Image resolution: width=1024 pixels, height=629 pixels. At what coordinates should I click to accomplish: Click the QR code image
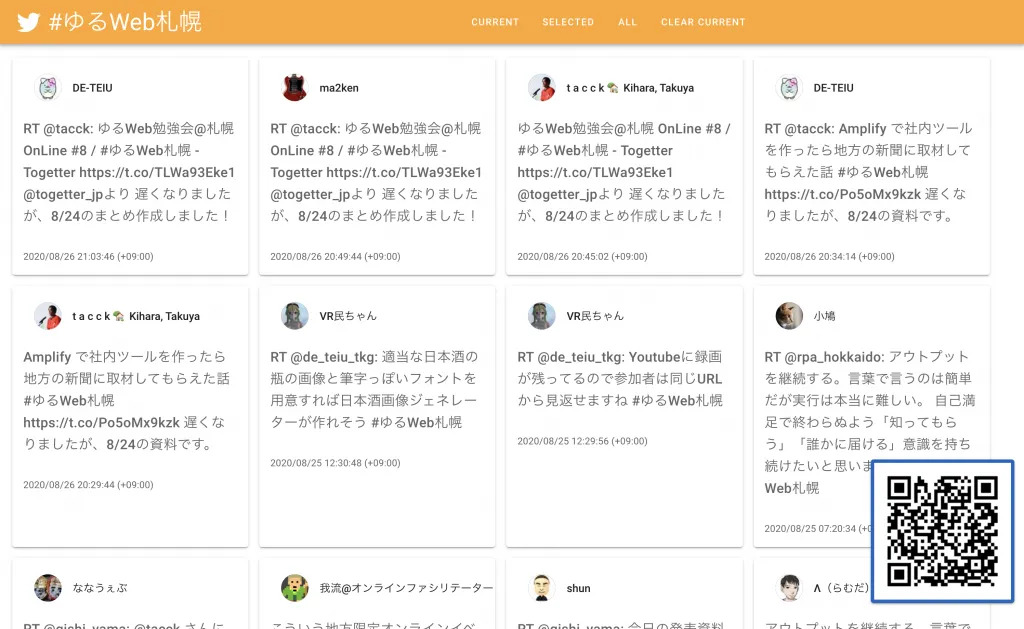click(942, 531)
